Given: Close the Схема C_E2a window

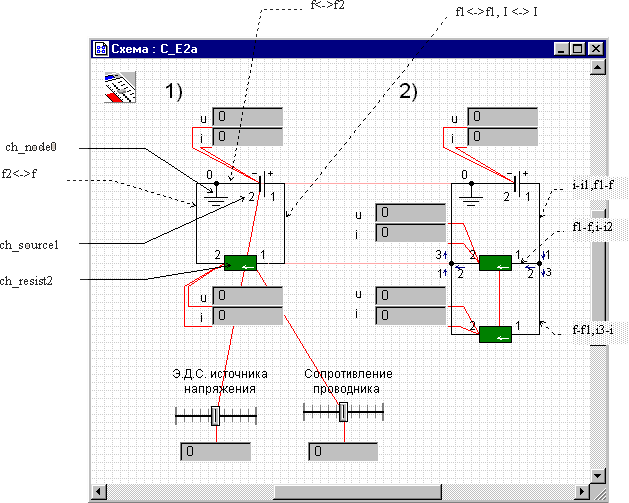Looking at the screenshot, I should 596,49.
